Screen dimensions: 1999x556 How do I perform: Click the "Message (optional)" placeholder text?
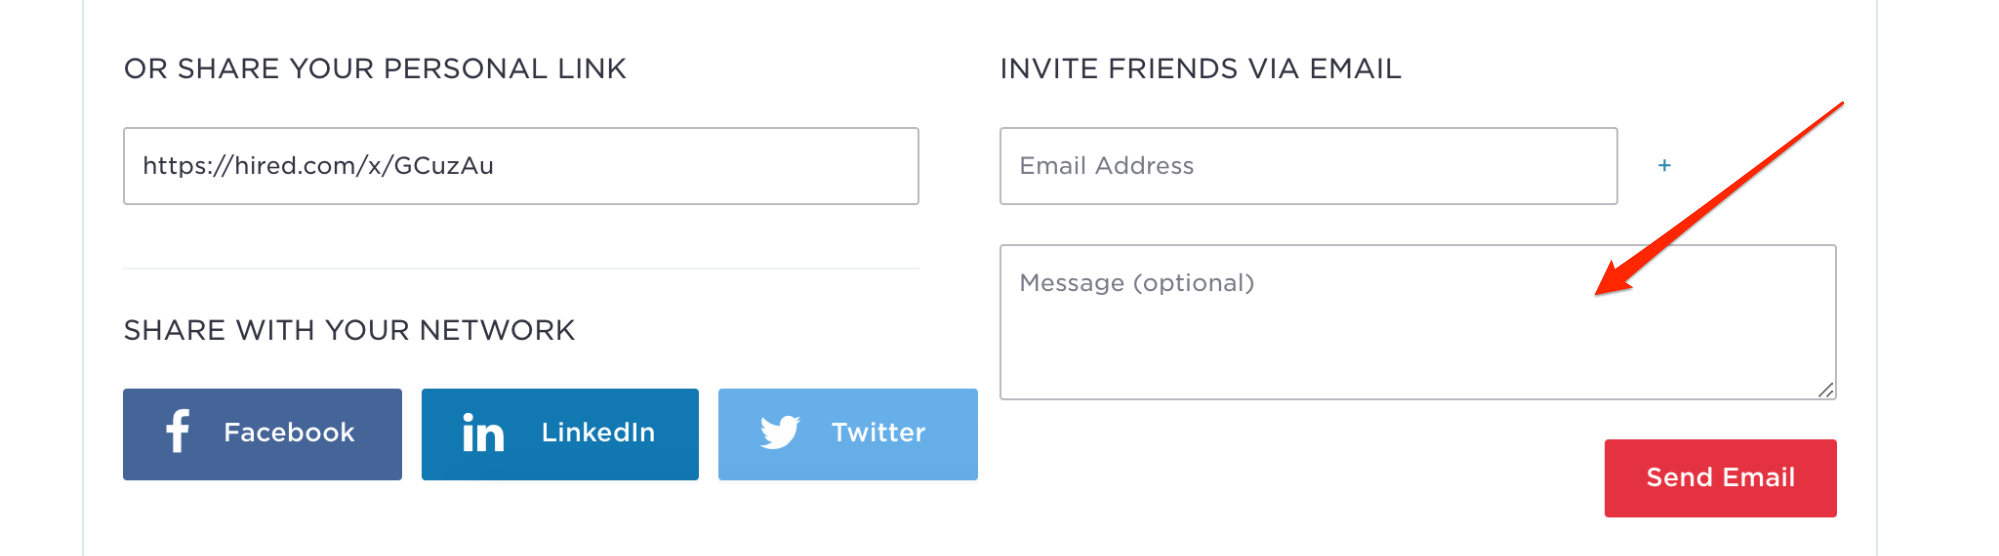click(1136, 283)
